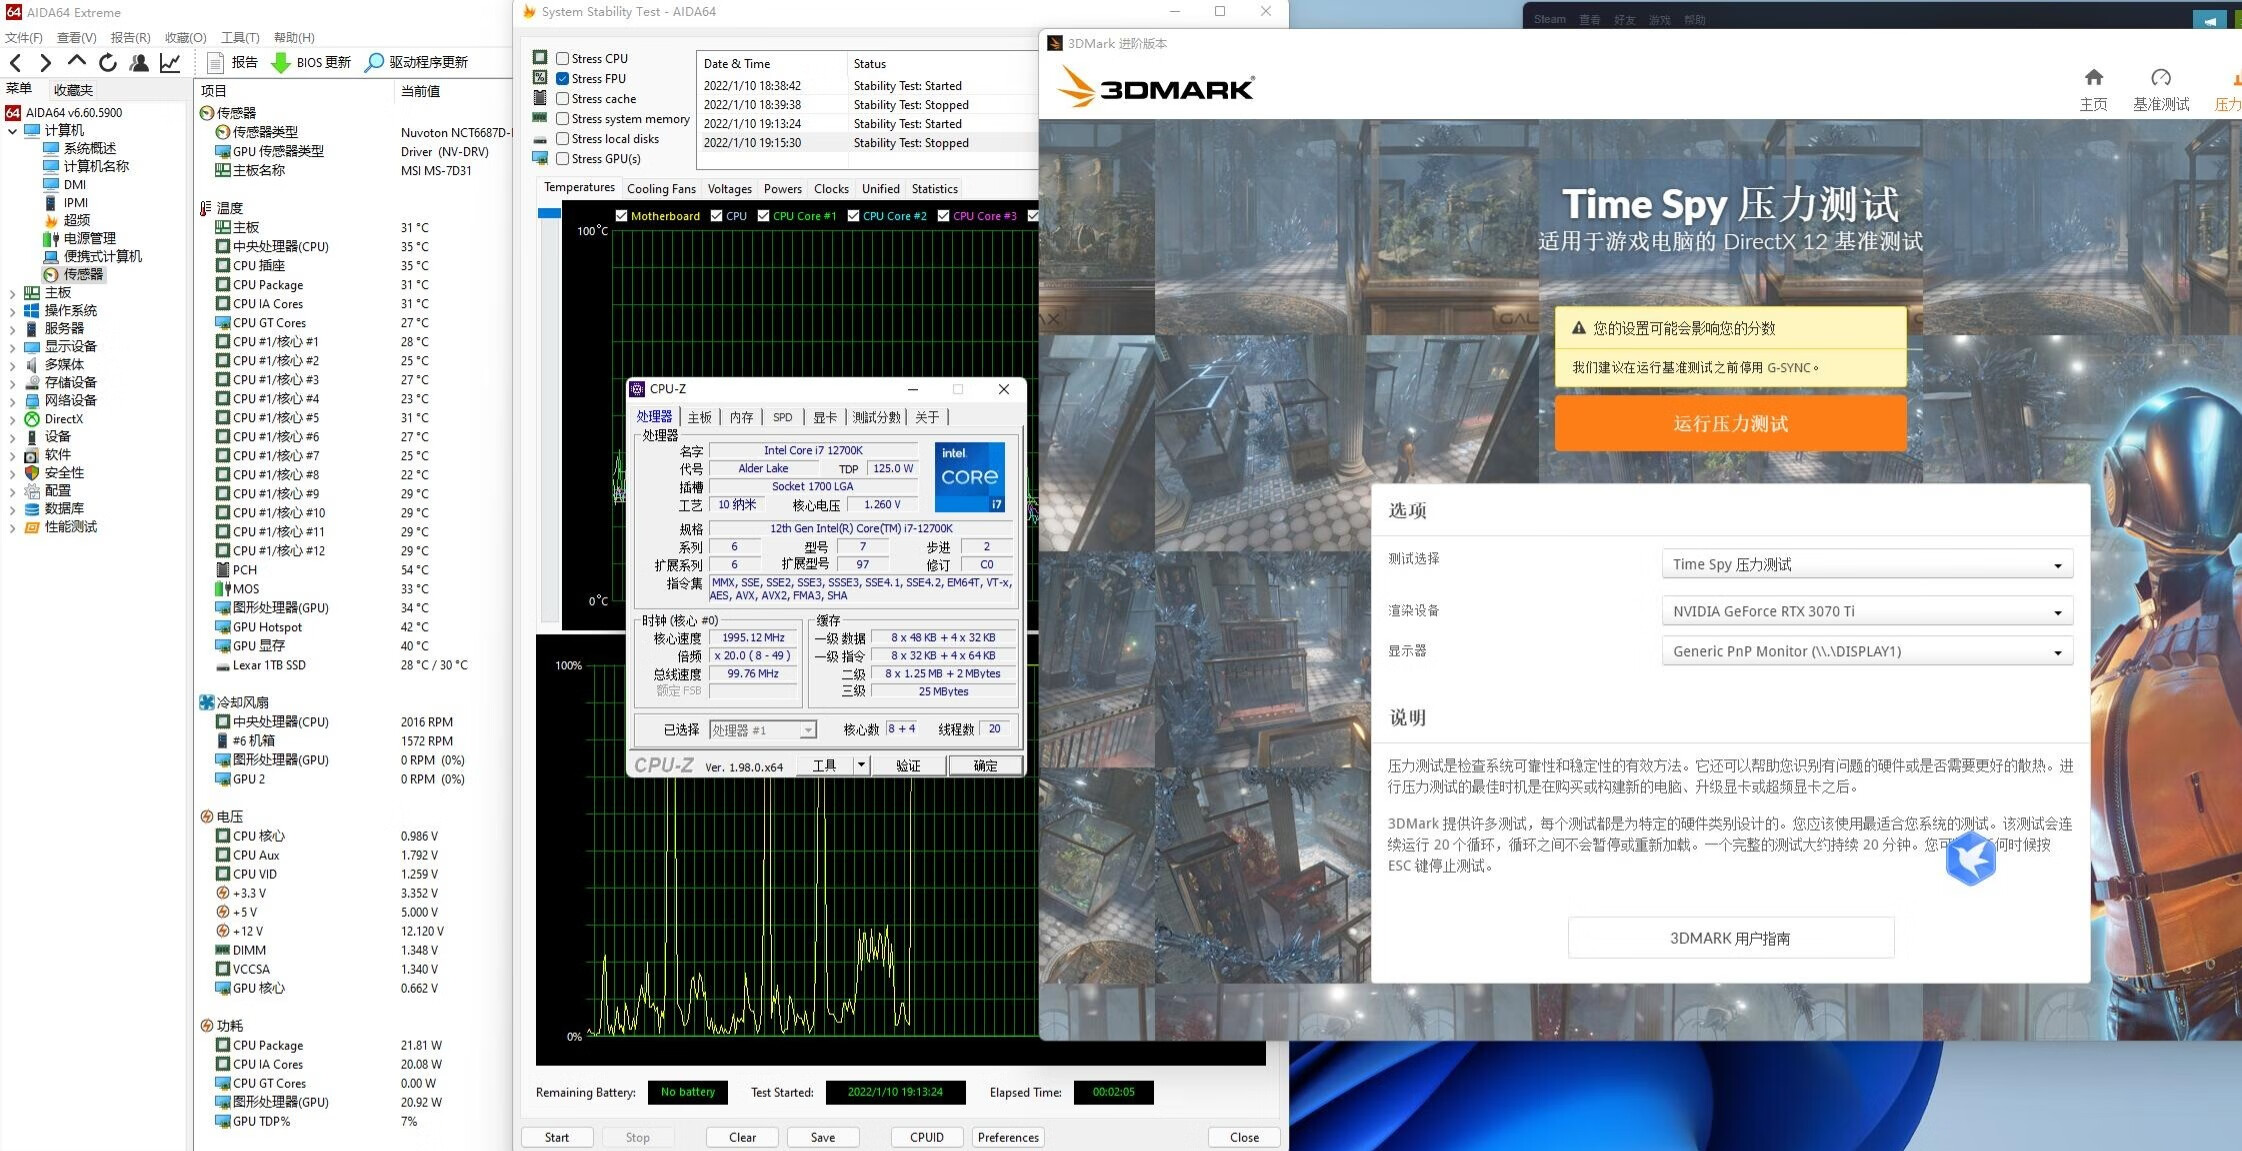The image size is (2242, 1151).
Task: Collapse the 计算机 tree node
Action: pyautogui.click(x=12, y=131)
